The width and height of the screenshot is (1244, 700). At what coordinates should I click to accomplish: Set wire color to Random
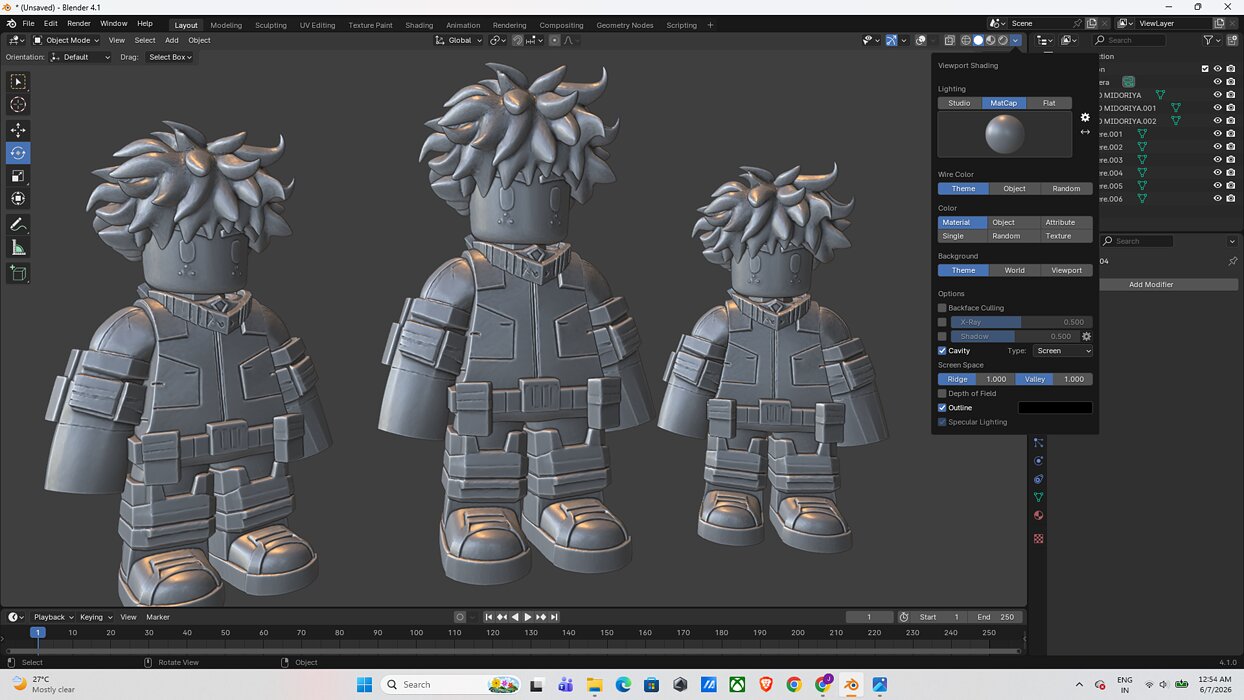coord(1066,188)
